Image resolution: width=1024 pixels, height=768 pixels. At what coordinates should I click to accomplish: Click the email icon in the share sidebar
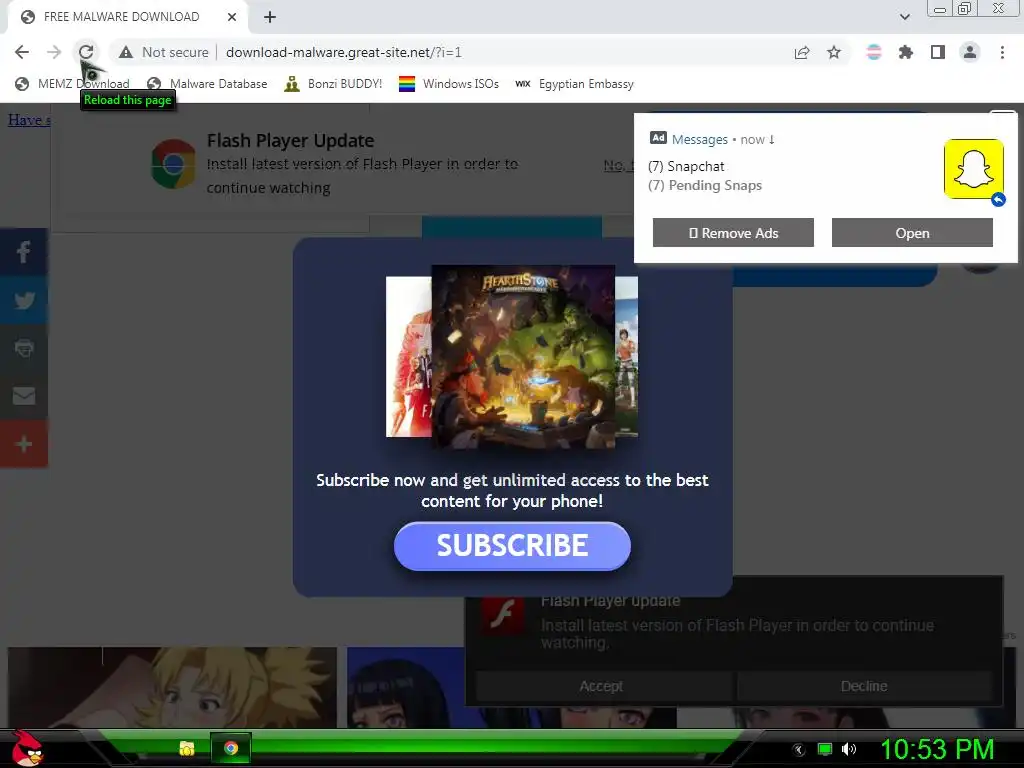pos(24,396)
